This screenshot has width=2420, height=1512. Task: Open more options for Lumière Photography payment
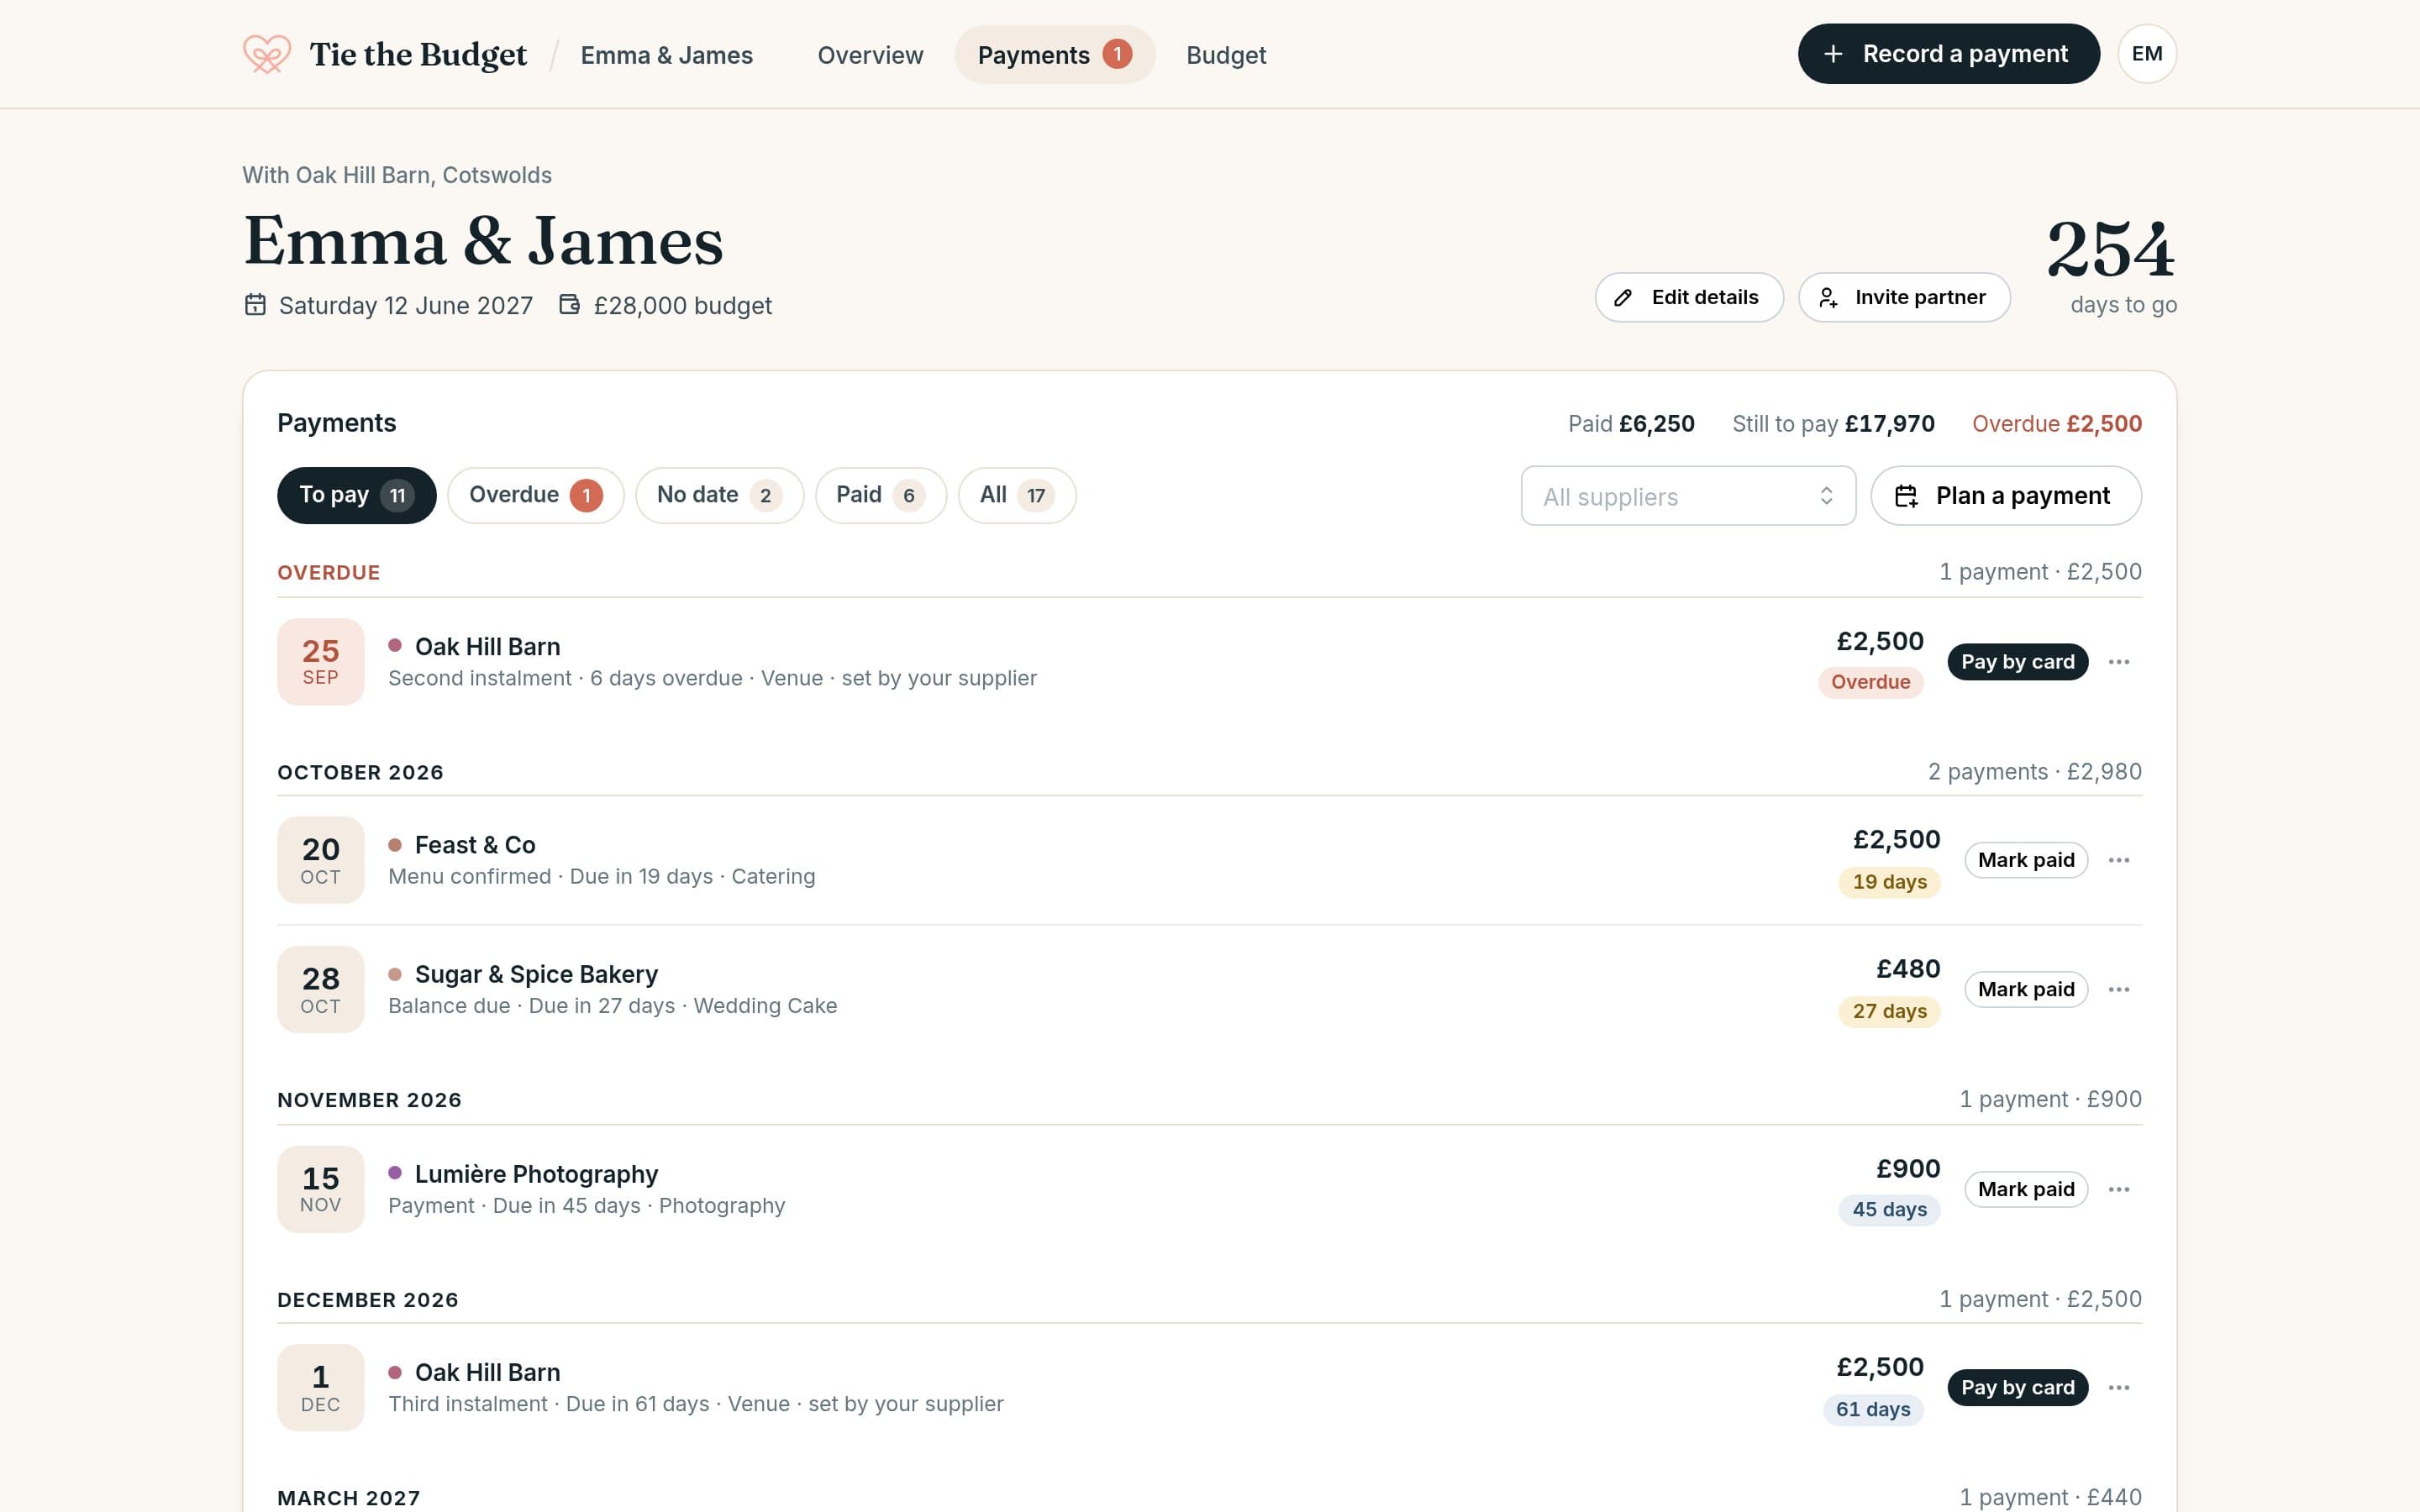pos(2118,1190)
